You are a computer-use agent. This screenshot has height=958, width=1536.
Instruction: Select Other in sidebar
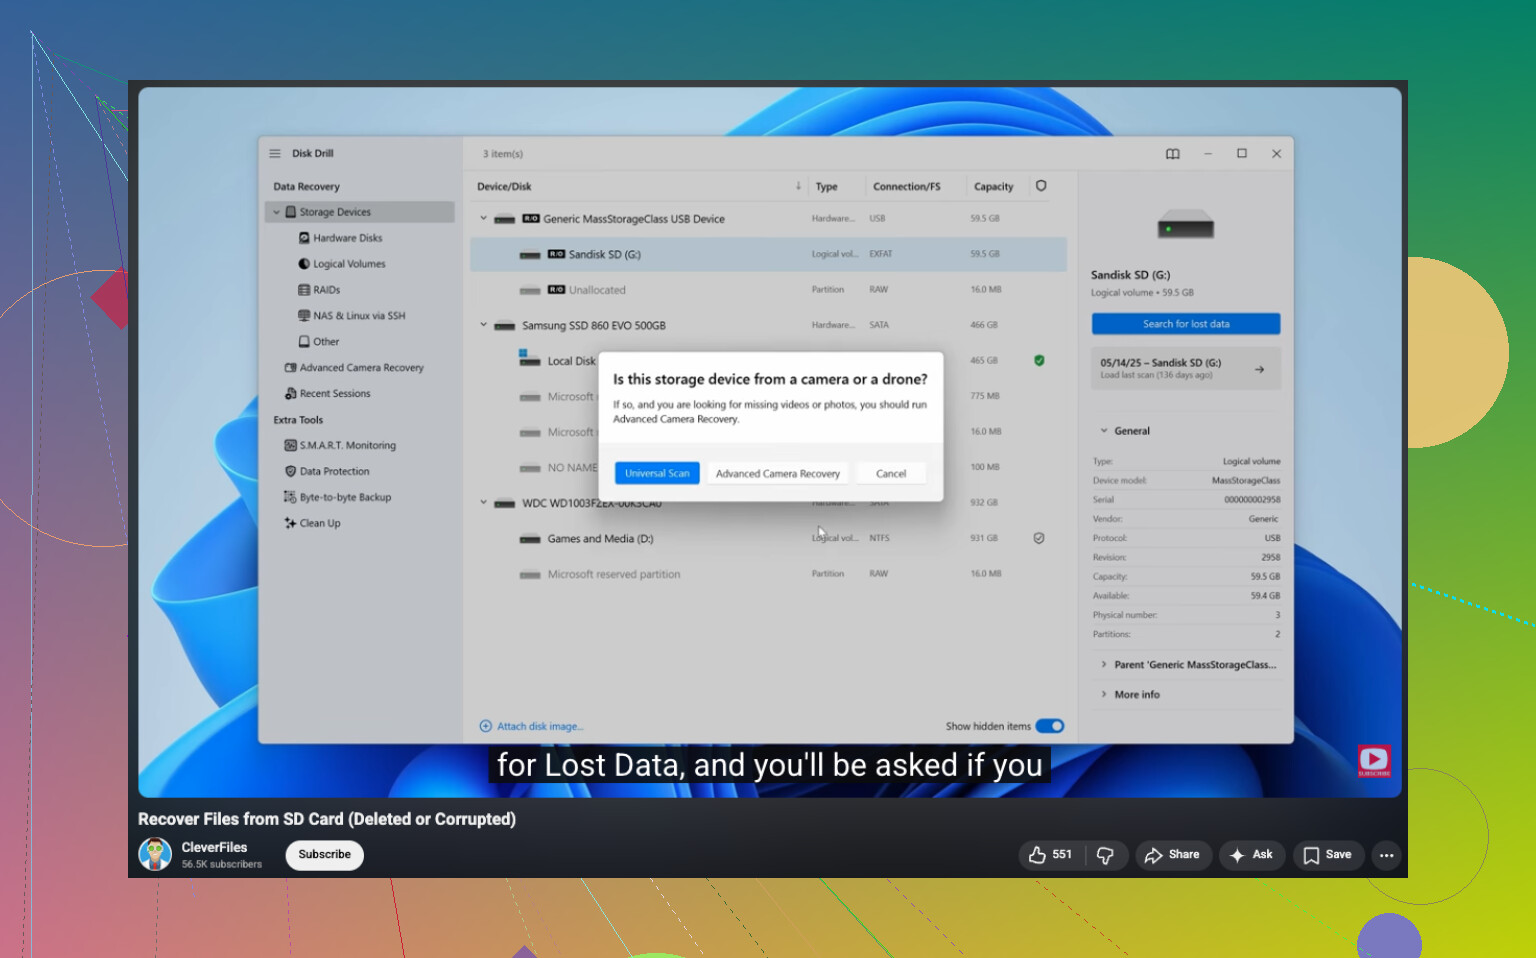pyautogui.click(x=326, y=342)
